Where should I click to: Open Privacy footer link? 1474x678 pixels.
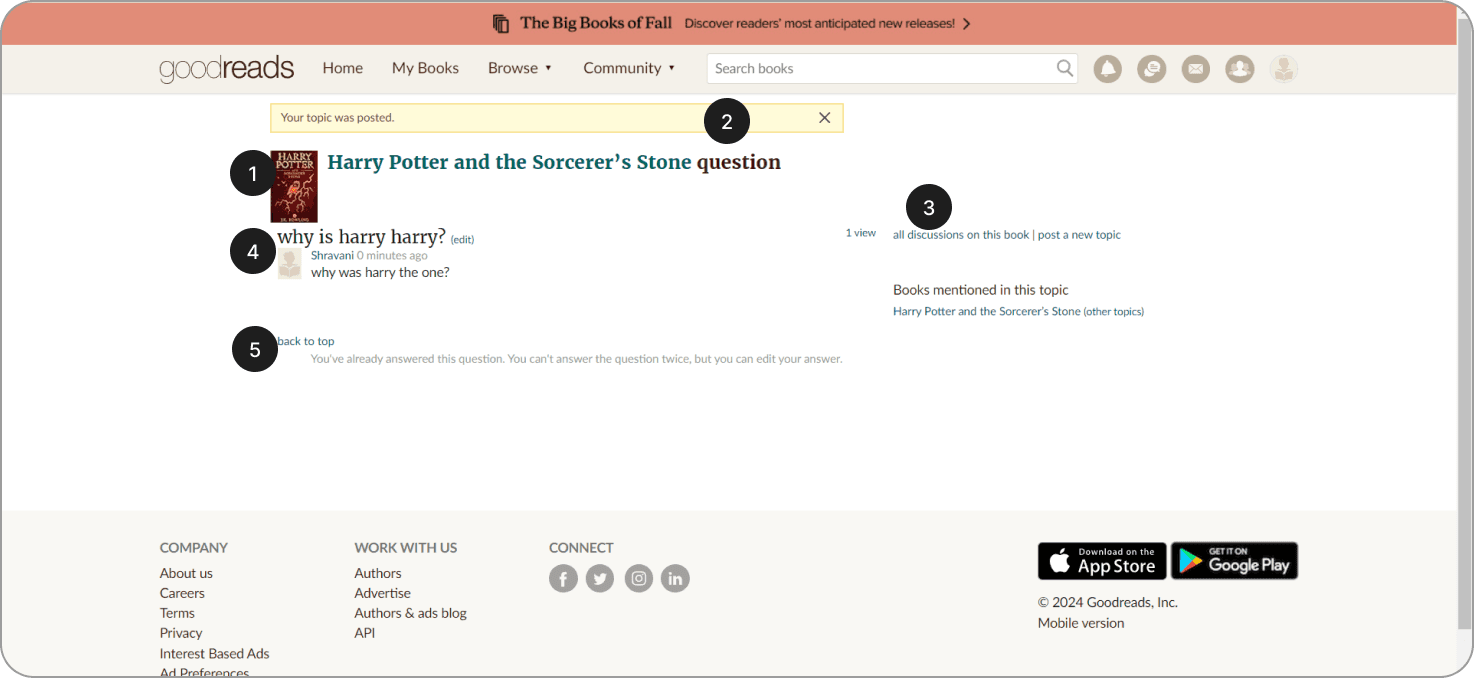tap(181, 633)
